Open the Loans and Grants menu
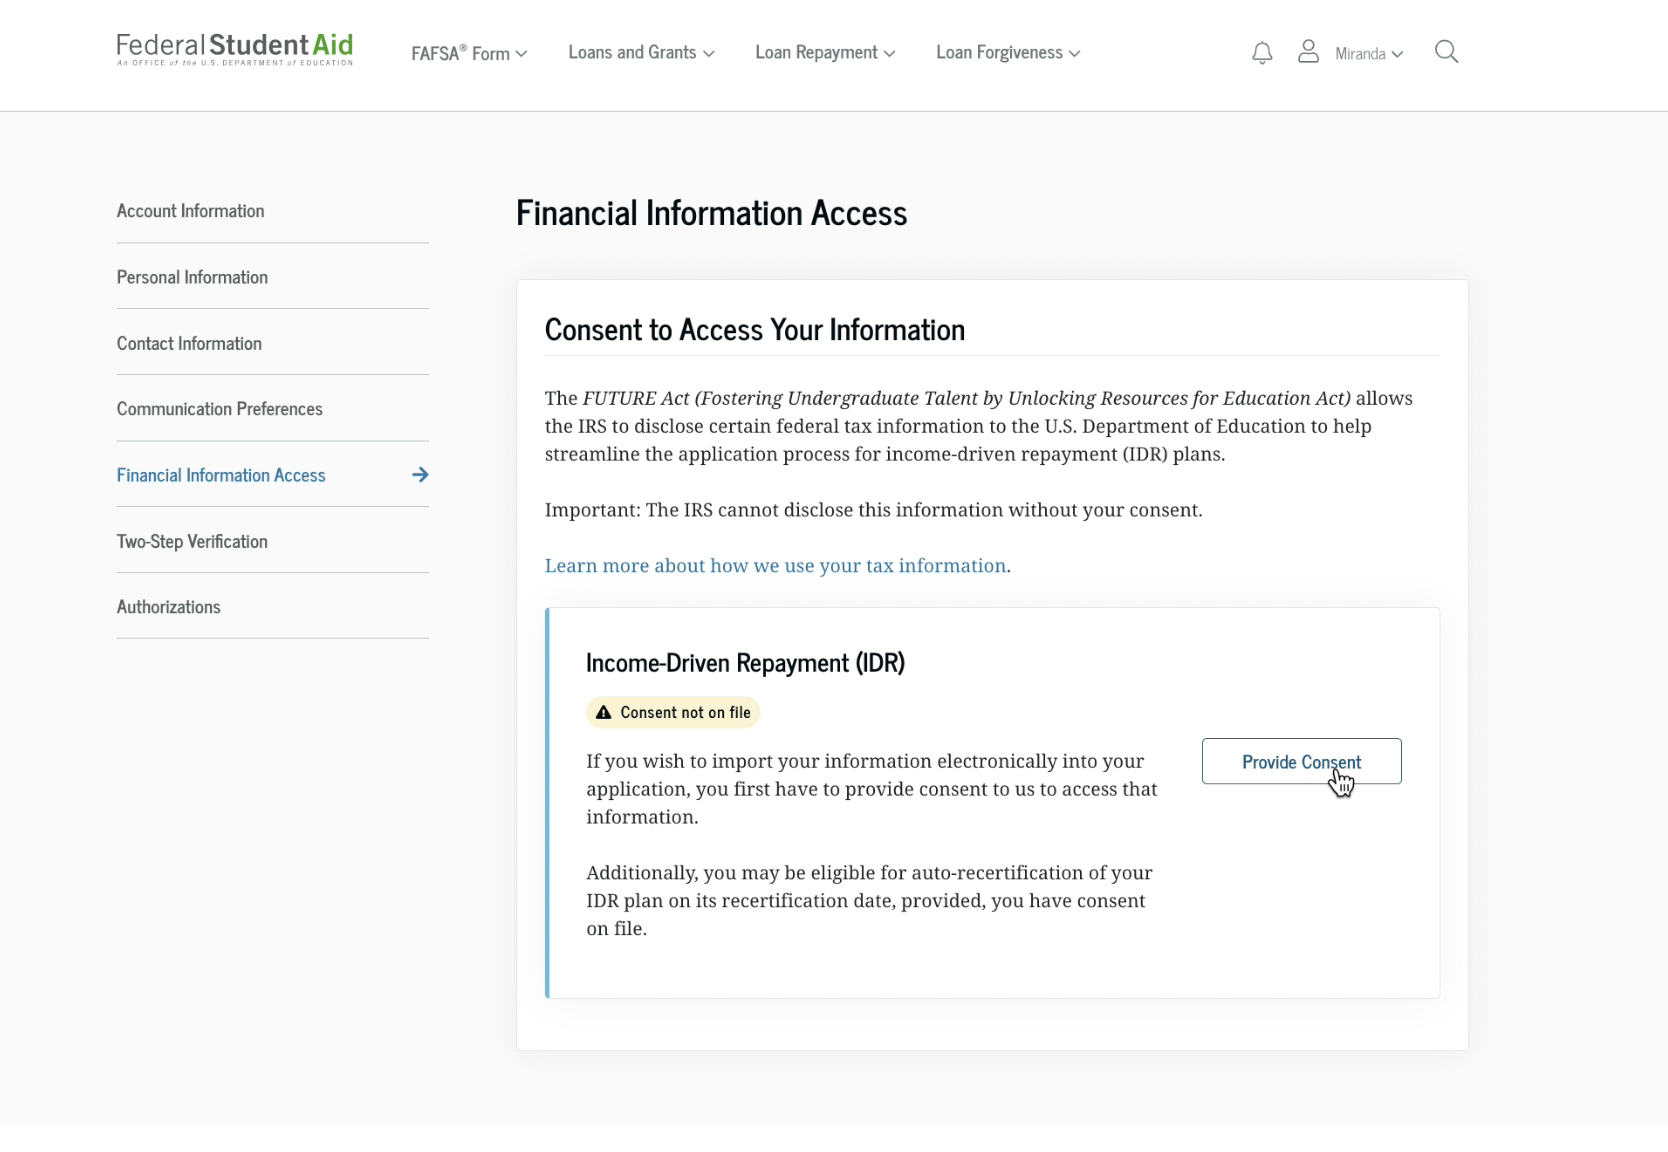The height and width of the screenshot is (1152, 1668). click(x=640, y=53)
